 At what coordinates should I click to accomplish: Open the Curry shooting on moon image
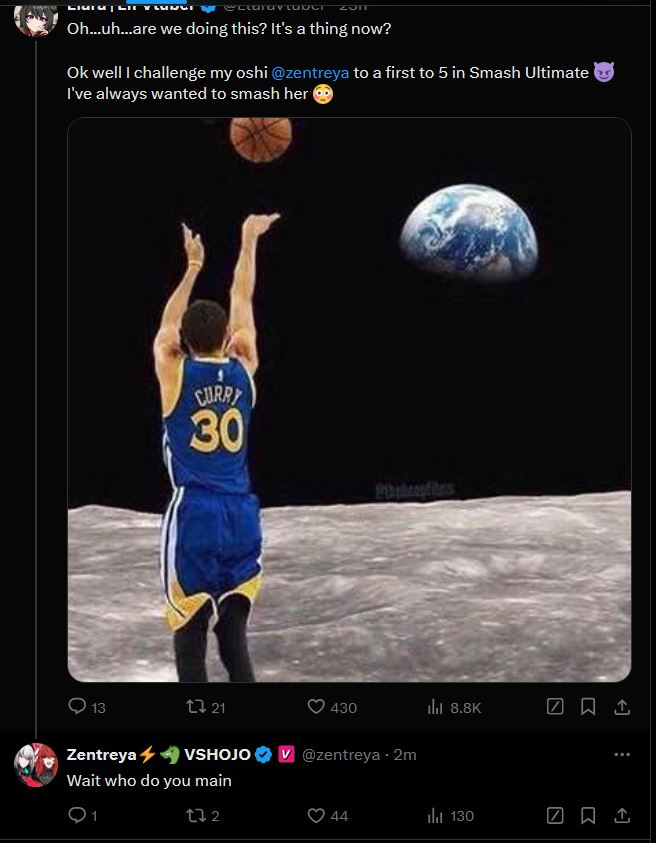(x=349, y=400)
